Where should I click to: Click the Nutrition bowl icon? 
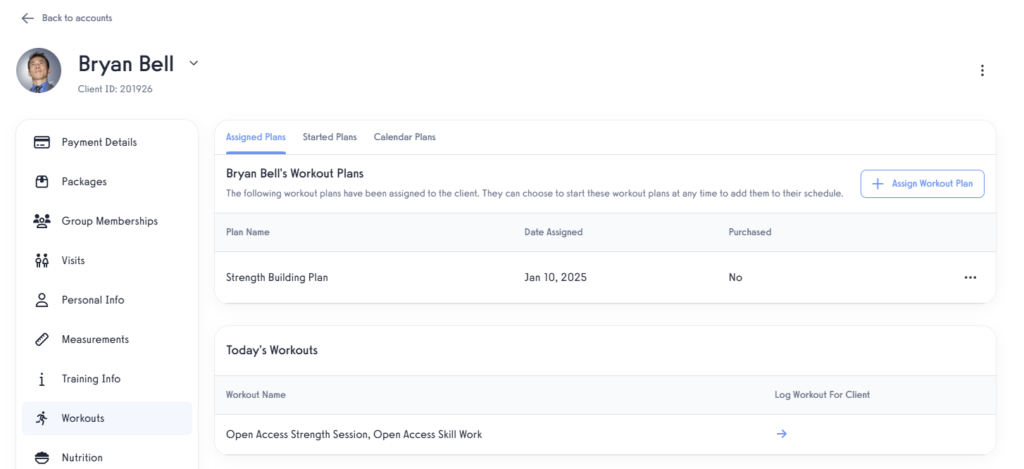click(42, 458)
